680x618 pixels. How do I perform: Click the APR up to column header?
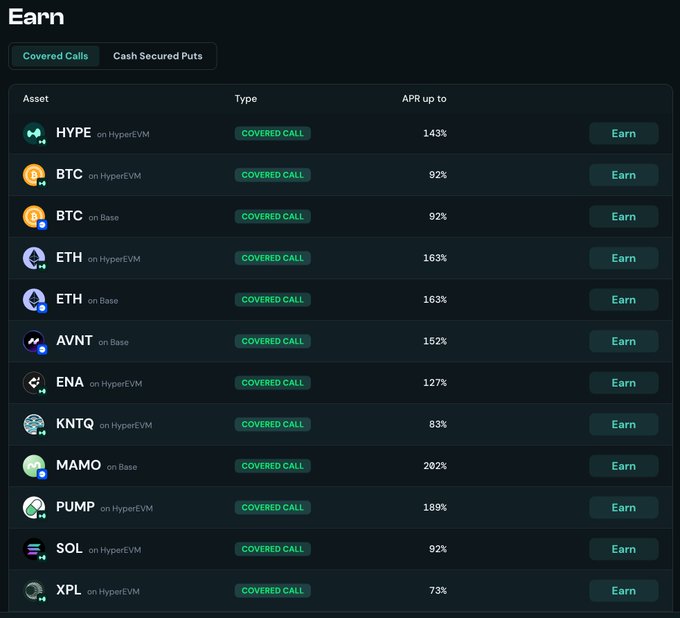(424, 99)
